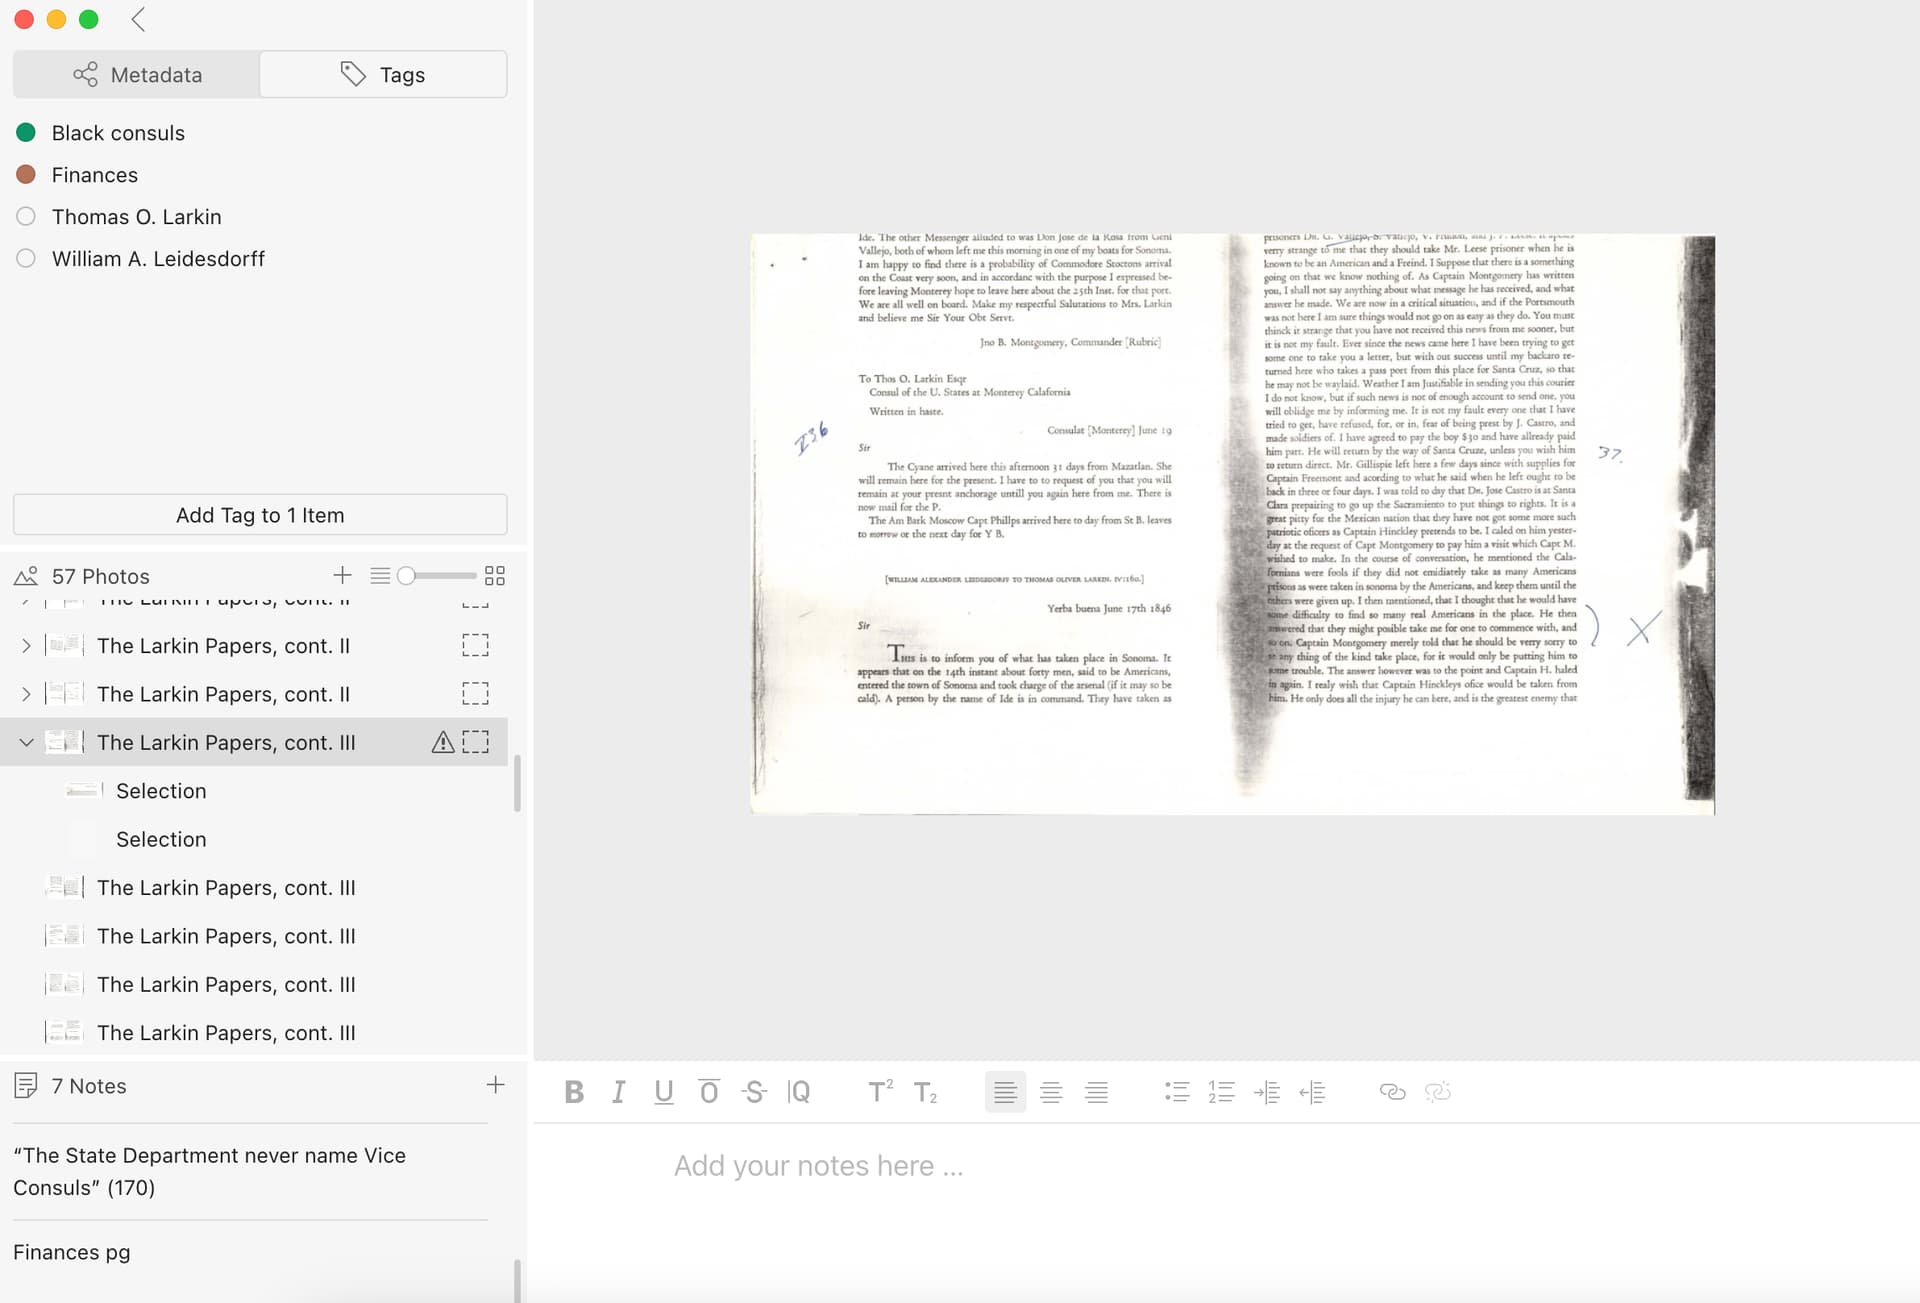The image size is (1920, 1303).
Task: Click selection icon on selected cont. III row
Action: [x=476, y=742]
